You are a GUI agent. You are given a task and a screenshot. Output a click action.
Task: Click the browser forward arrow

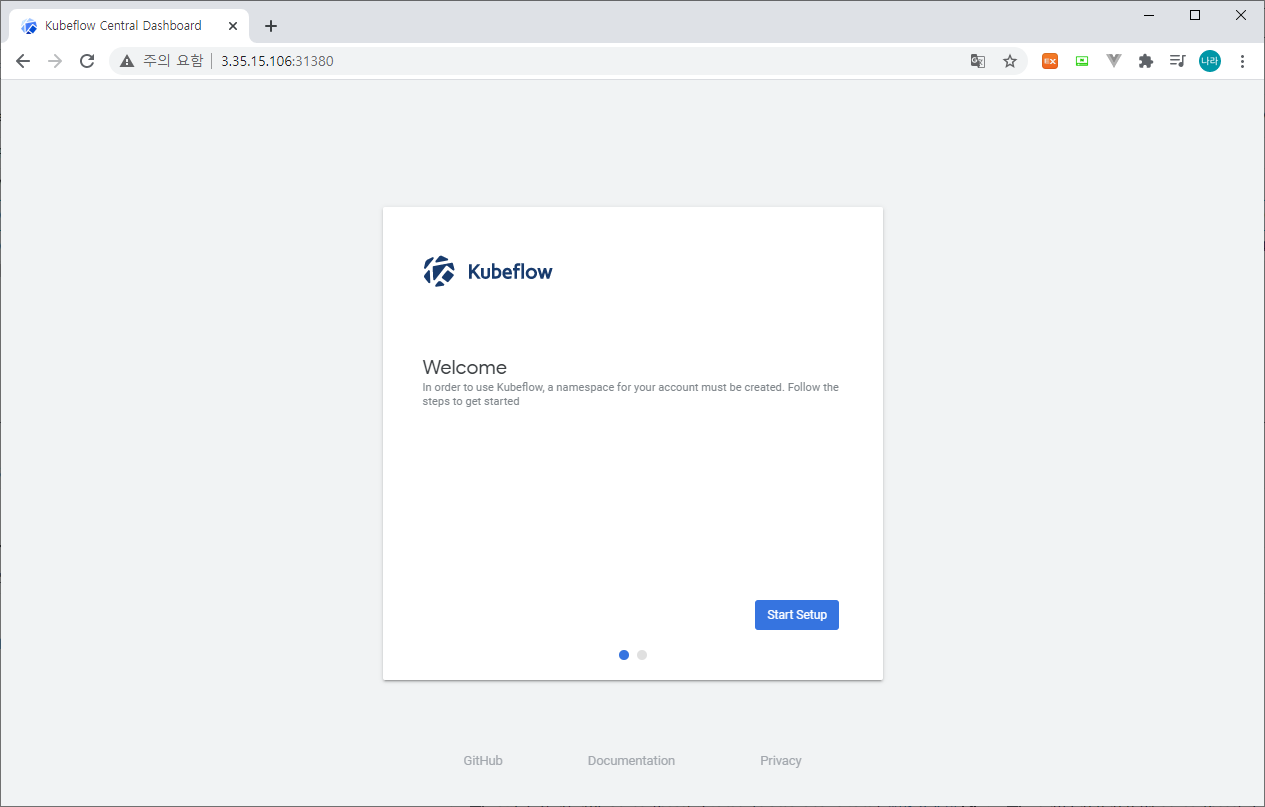coord(55,61)
